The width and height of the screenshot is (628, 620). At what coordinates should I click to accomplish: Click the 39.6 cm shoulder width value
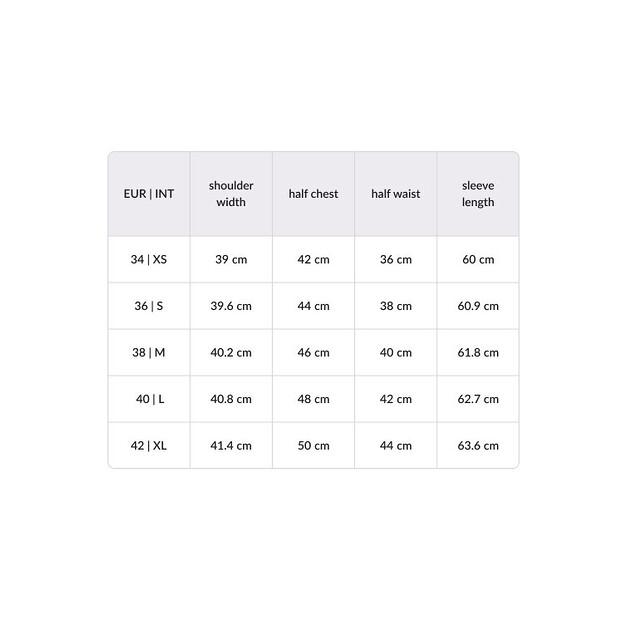click(x=231, y=306)
